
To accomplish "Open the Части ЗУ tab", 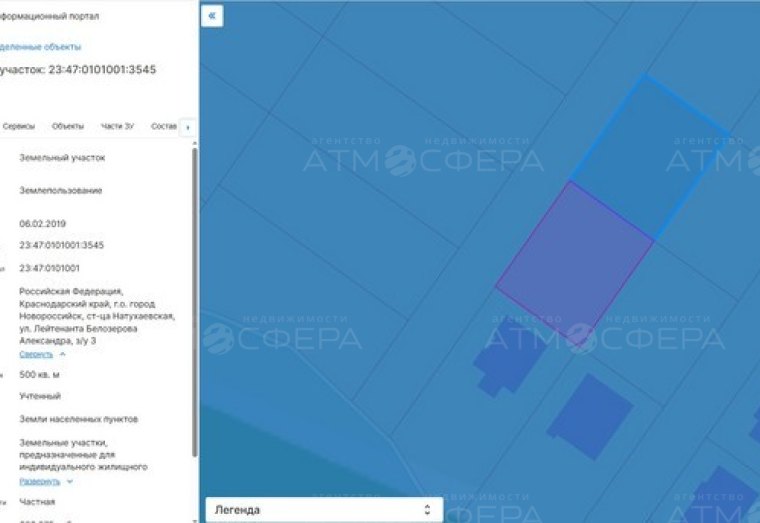I will pos(117,127).
